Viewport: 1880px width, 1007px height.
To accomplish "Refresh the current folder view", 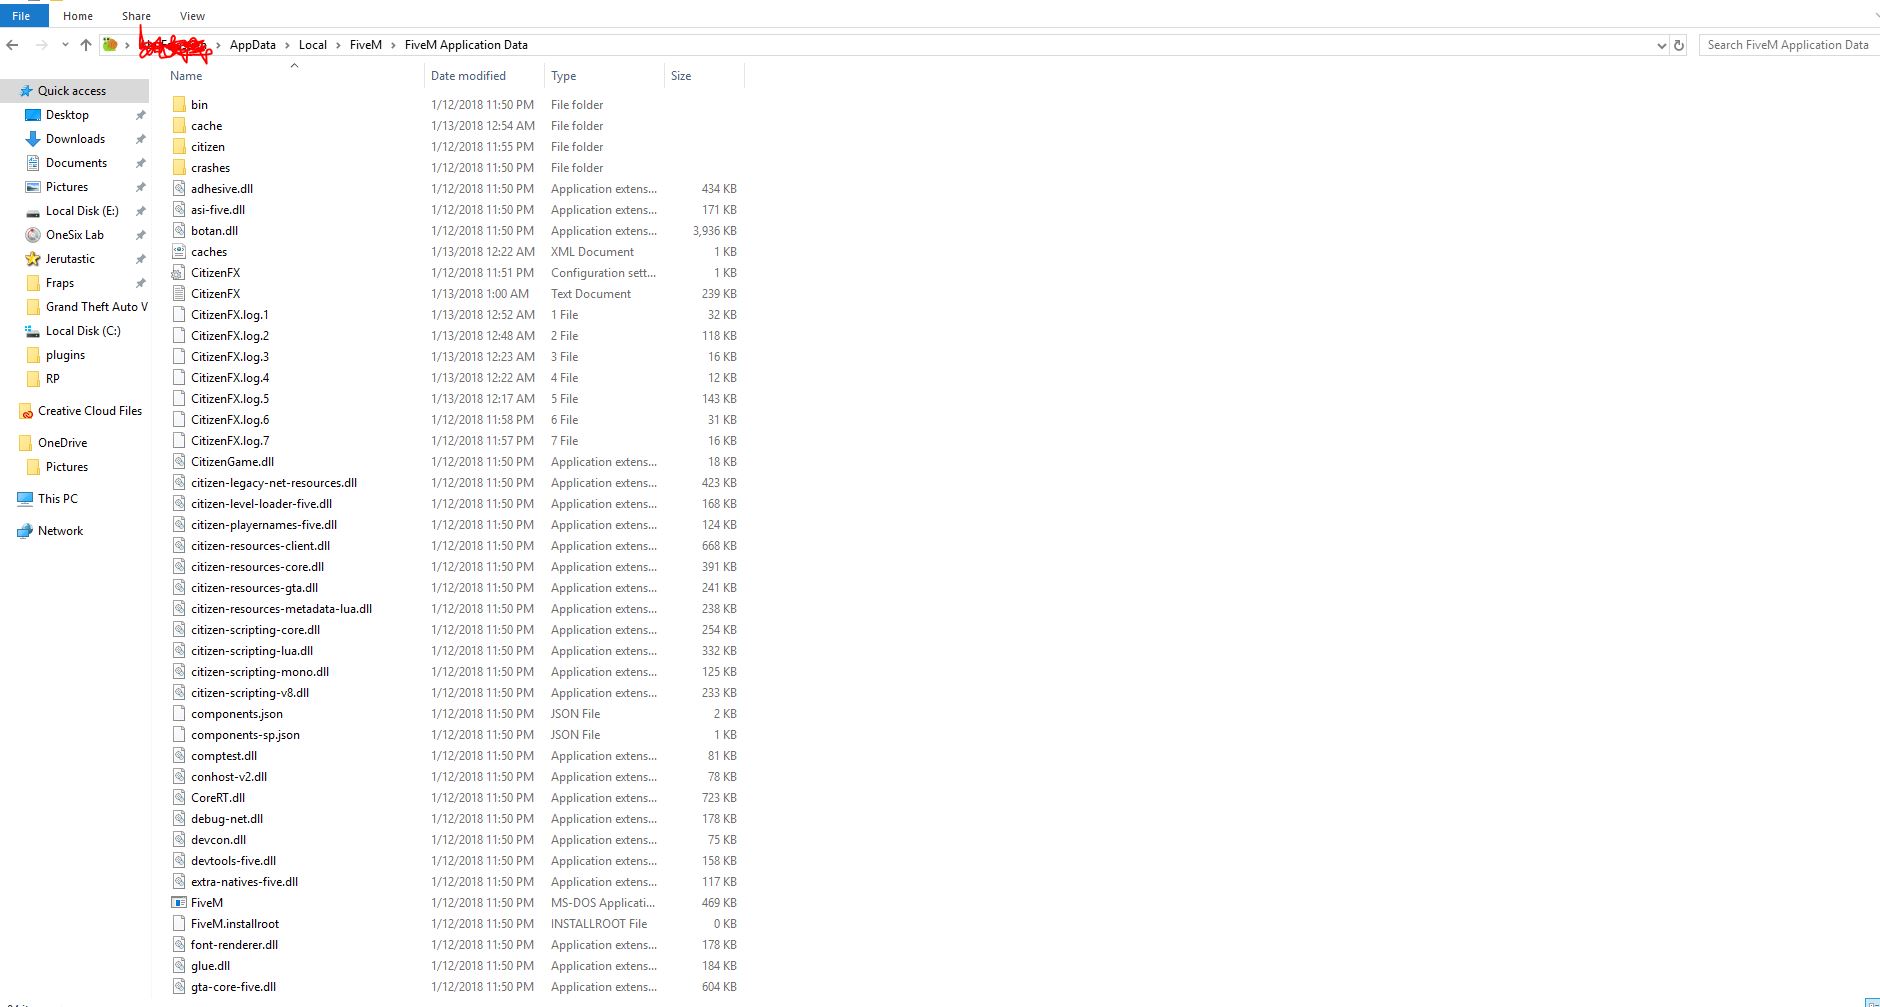I will point(1679,45).
